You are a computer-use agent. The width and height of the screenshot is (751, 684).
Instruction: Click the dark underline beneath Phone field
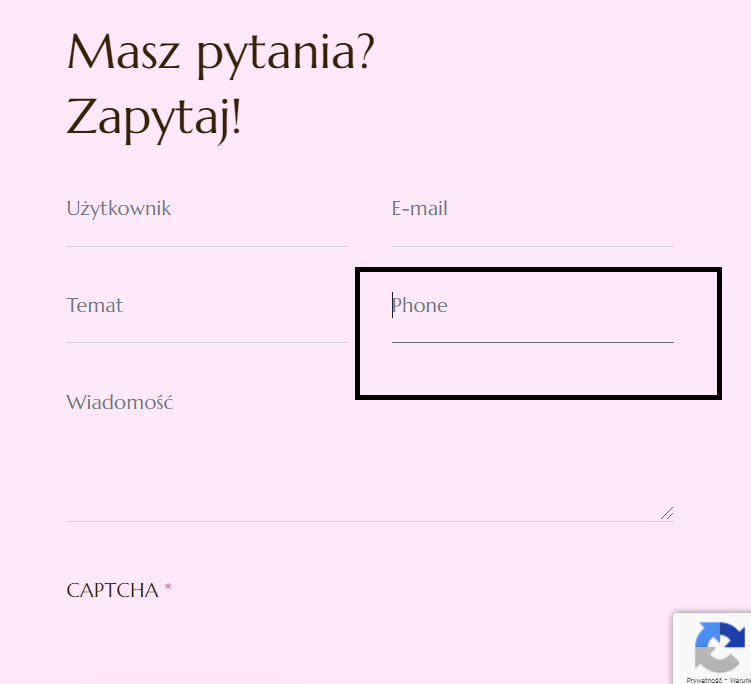pyautogui.click(x=532, y=342)
